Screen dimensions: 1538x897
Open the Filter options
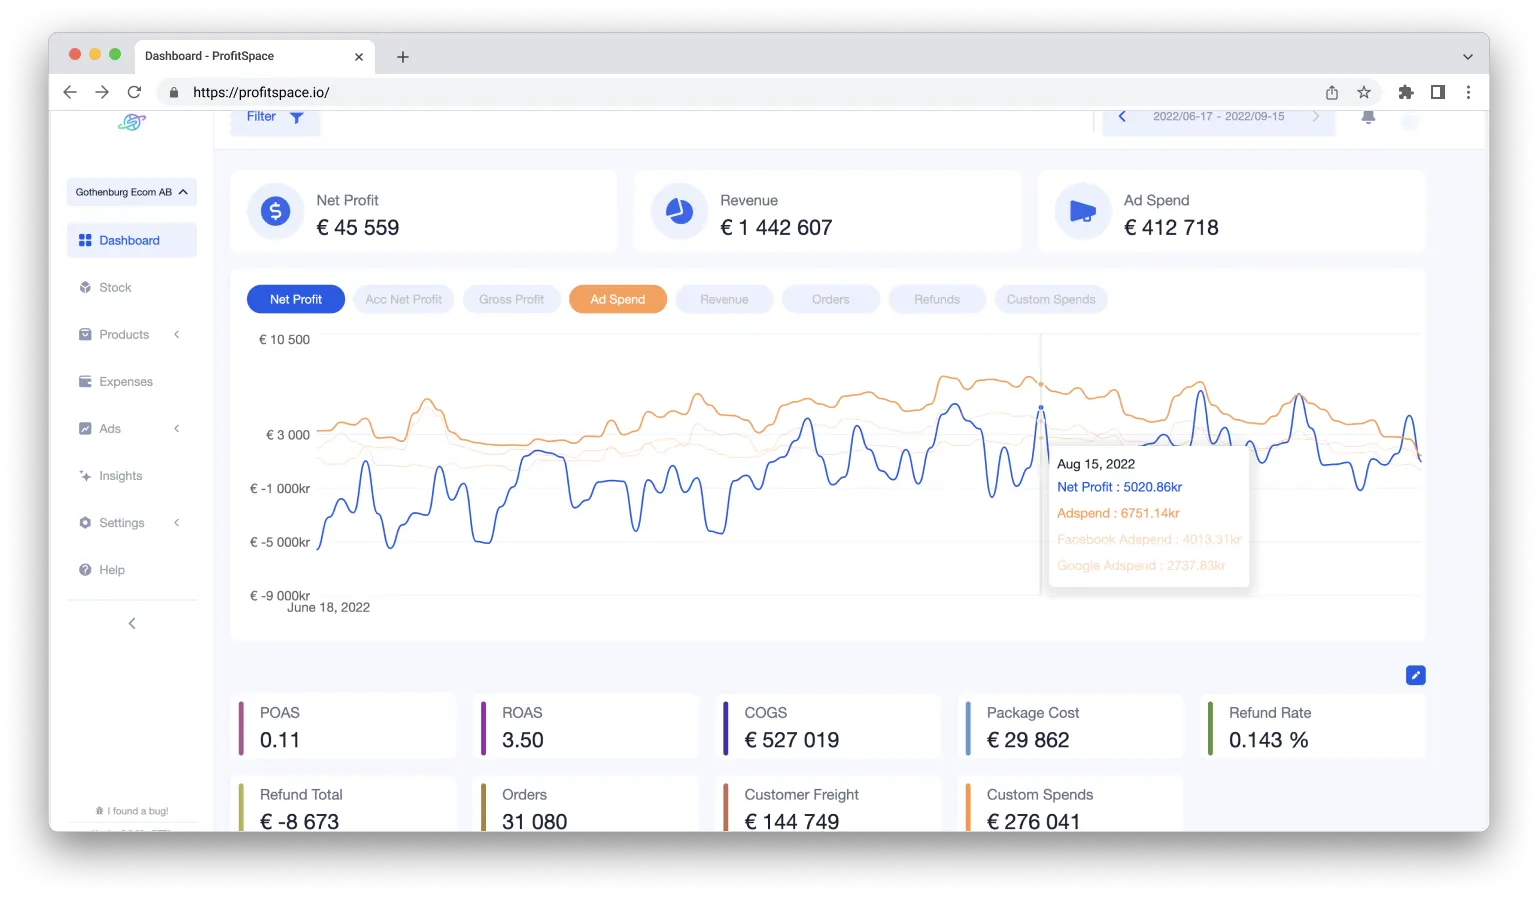(273, 116)
